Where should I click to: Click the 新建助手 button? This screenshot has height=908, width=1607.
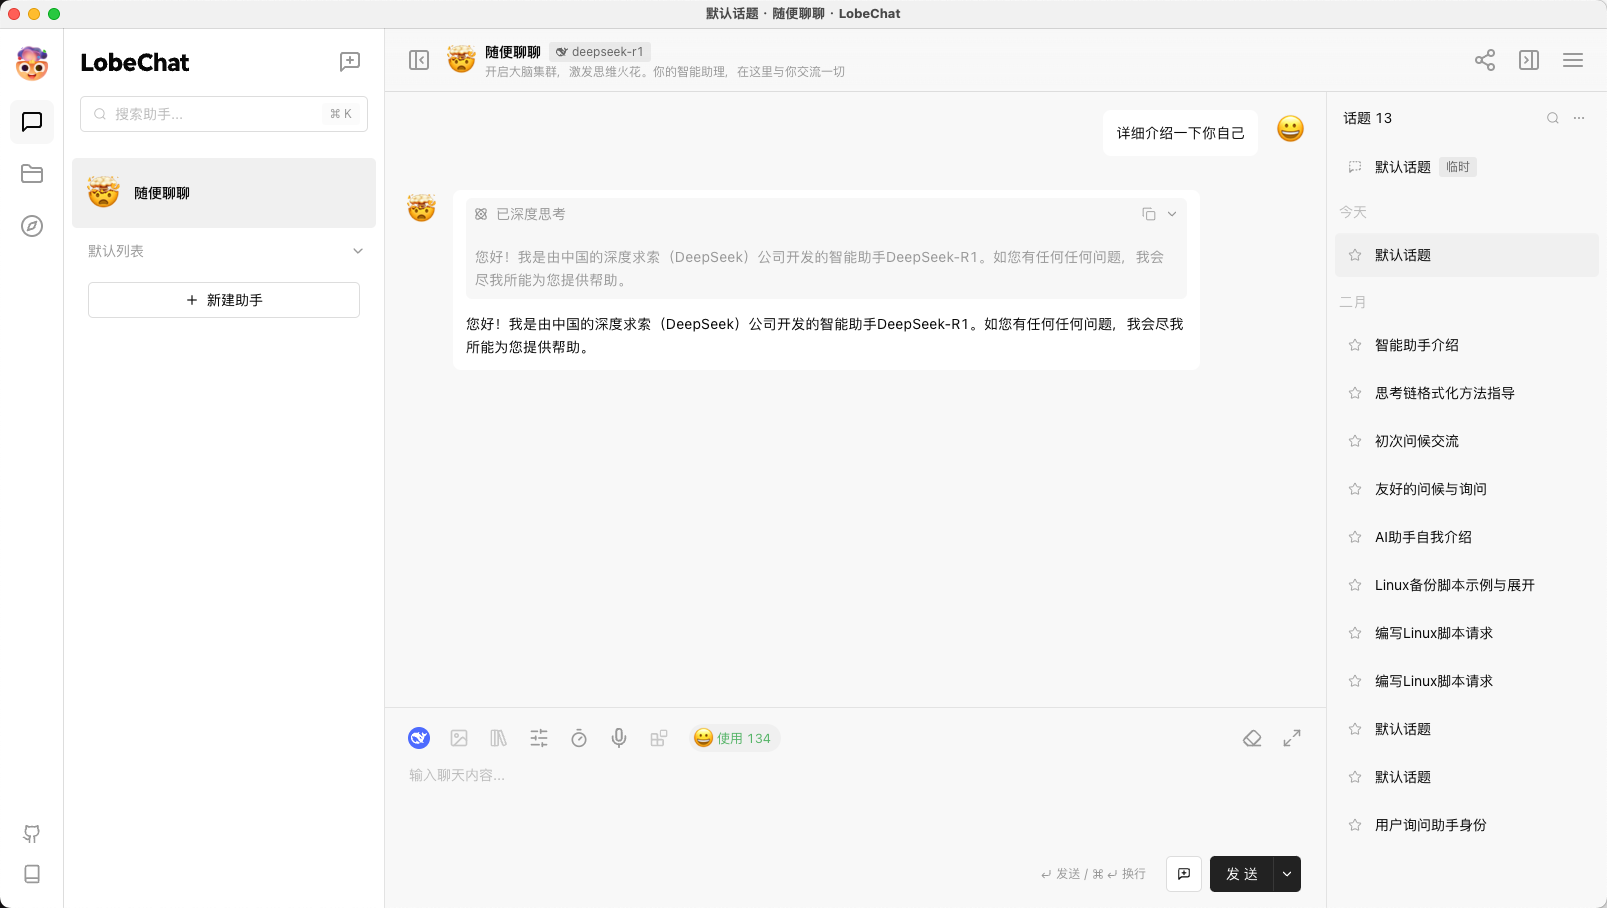(224, 300)
